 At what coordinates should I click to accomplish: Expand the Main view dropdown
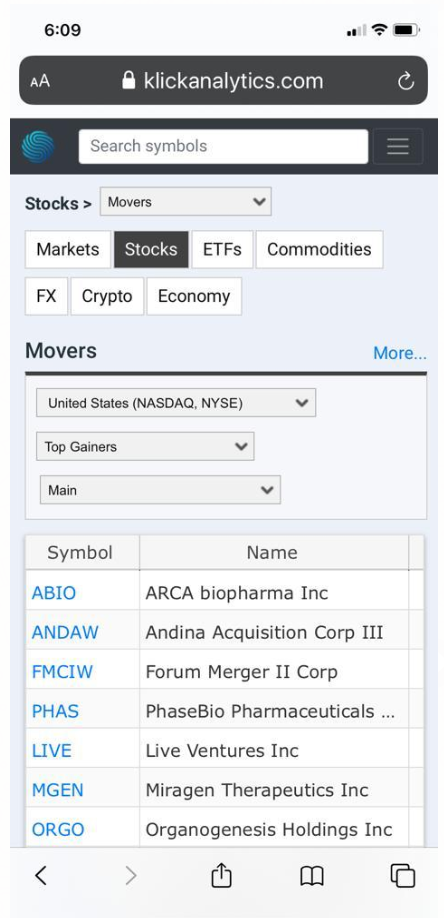pos(160,490)
